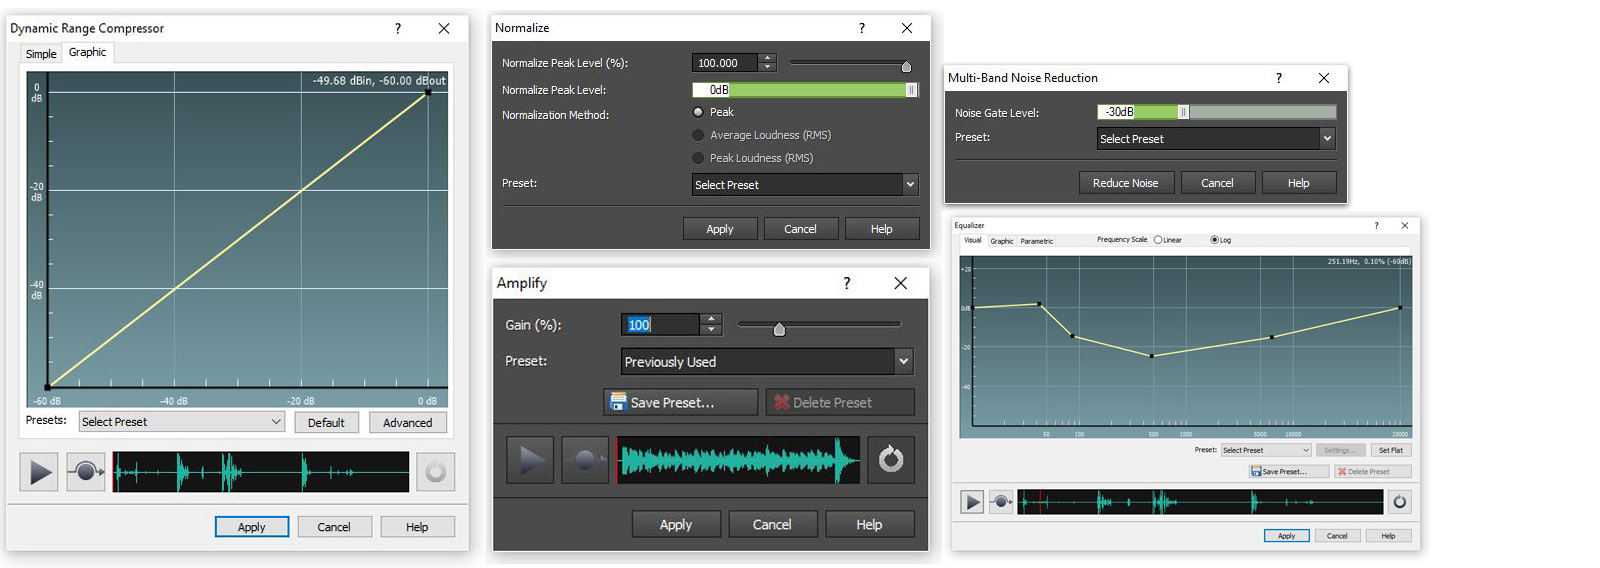This screenshot has width=1600, height=568.
Task: Cancel the Dynamic Range Compressor dialog
Action: pyautogui.click(x=334, y=527)
